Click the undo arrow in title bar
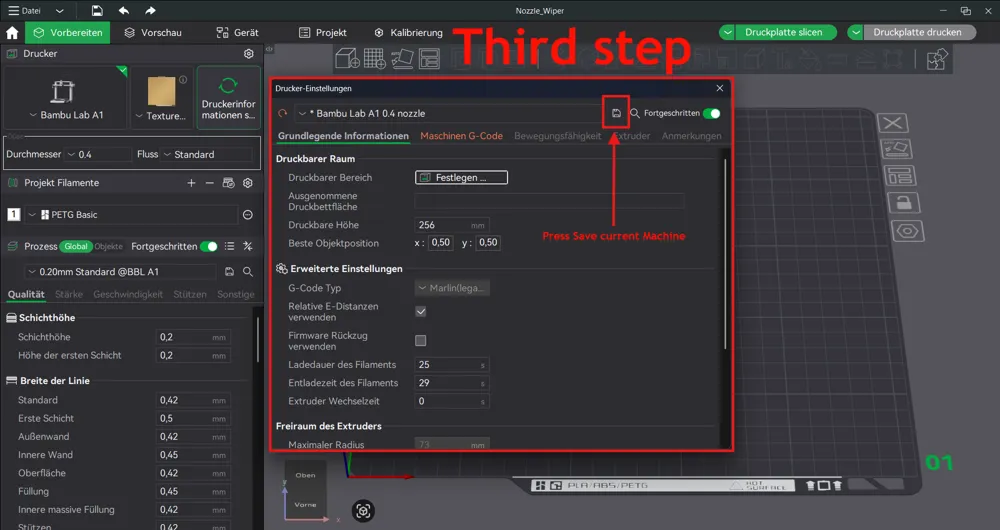 coord(124,11)
